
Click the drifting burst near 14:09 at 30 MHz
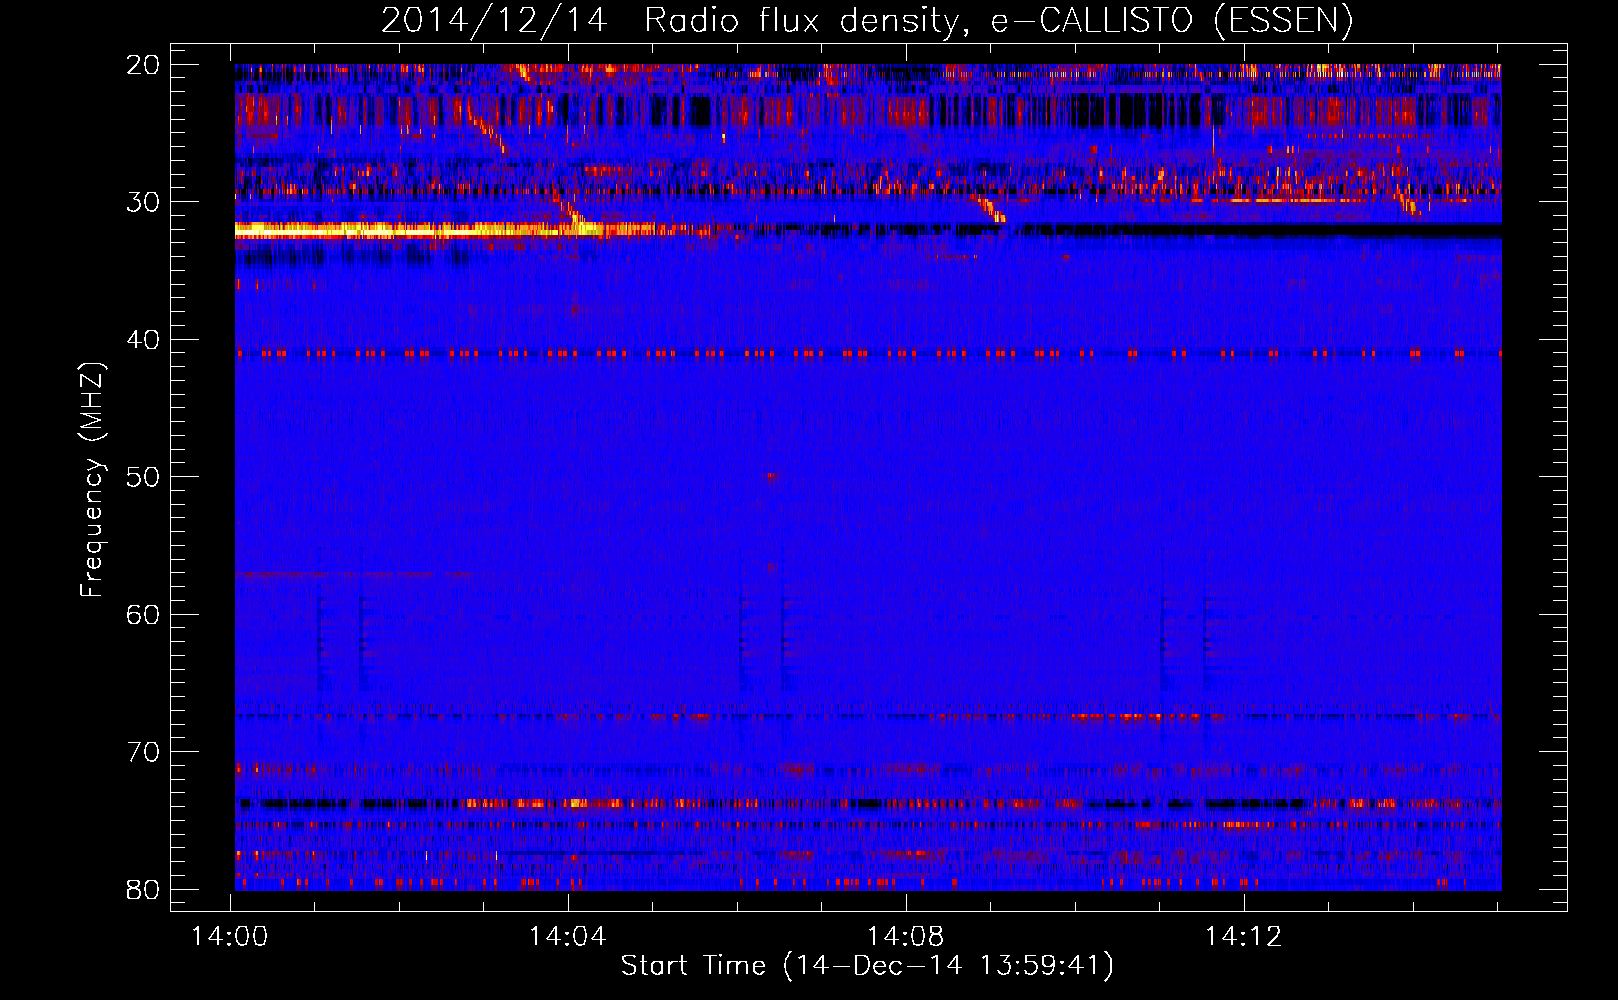pyautogui.click(x=991, y=209)
